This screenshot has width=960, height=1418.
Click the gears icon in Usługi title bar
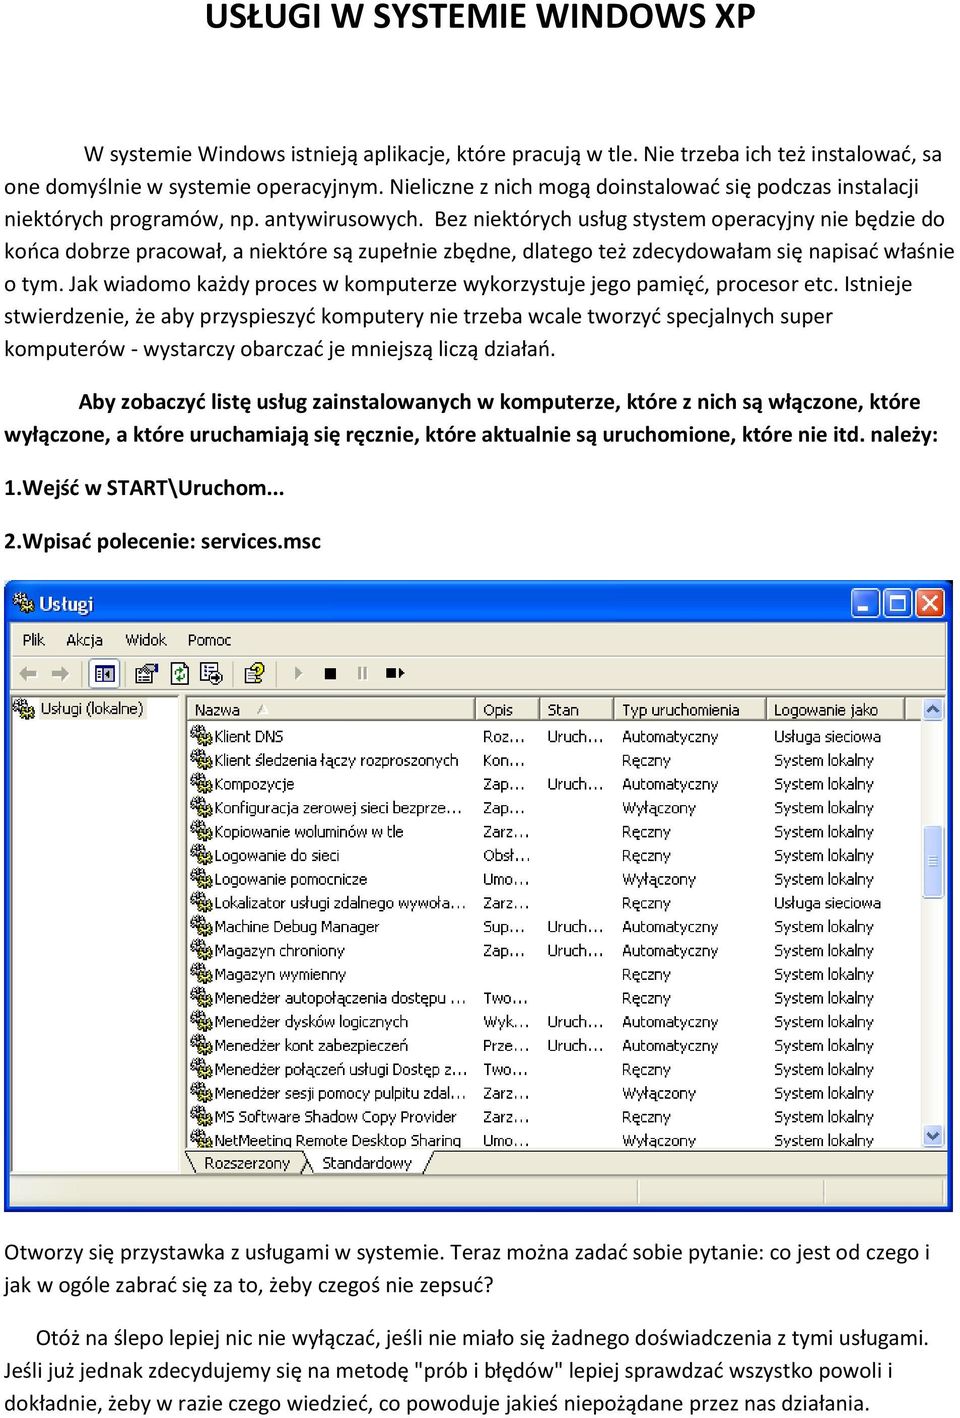click(x=23, y=603)
